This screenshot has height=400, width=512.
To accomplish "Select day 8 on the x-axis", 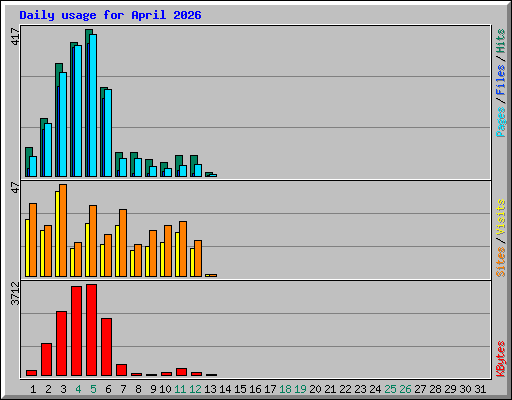I will coord(138,389).
